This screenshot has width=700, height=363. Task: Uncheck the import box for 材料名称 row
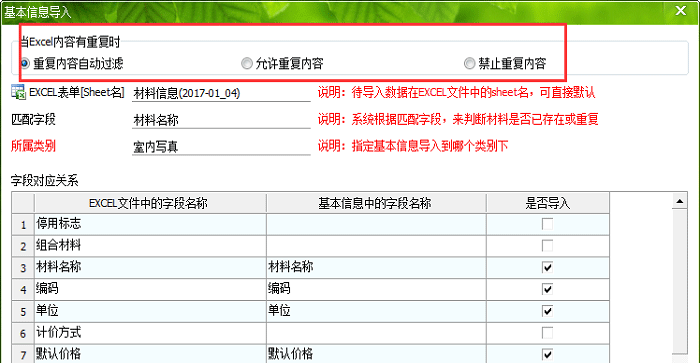[547, 267]
